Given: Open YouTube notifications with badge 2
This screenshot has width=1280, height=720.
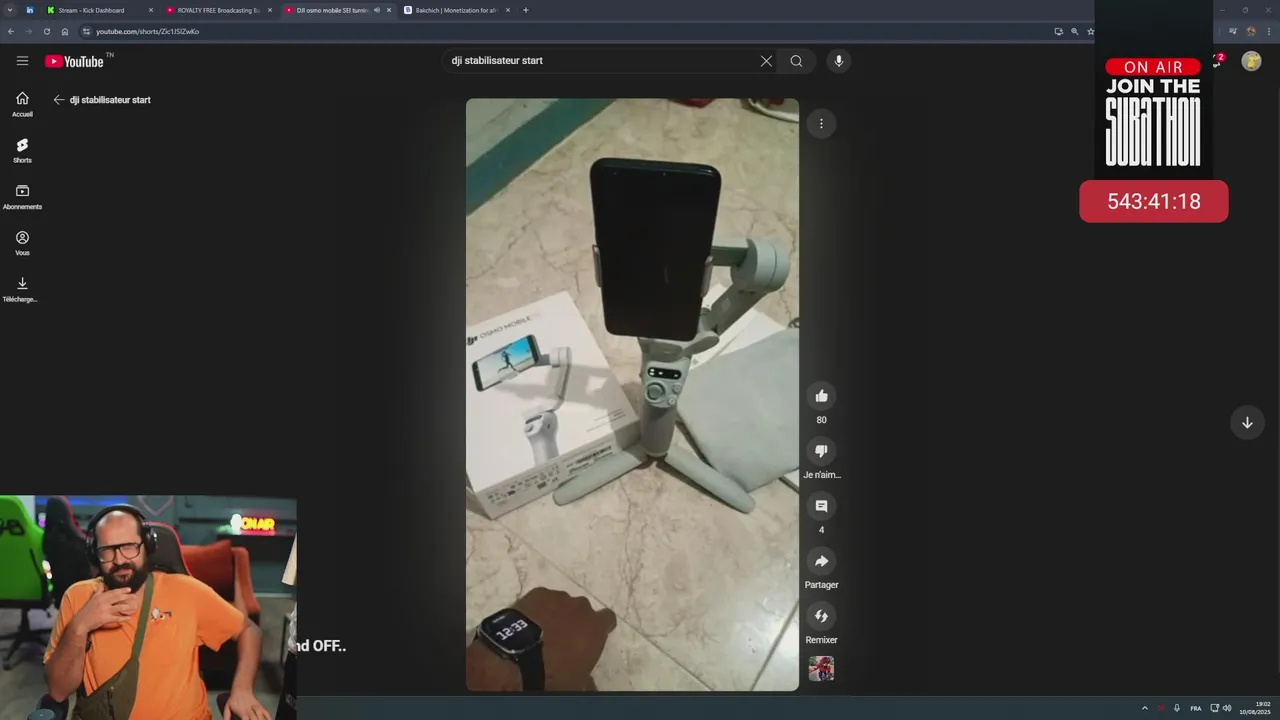Looking at the screenshot, I should pos(1217,61).
